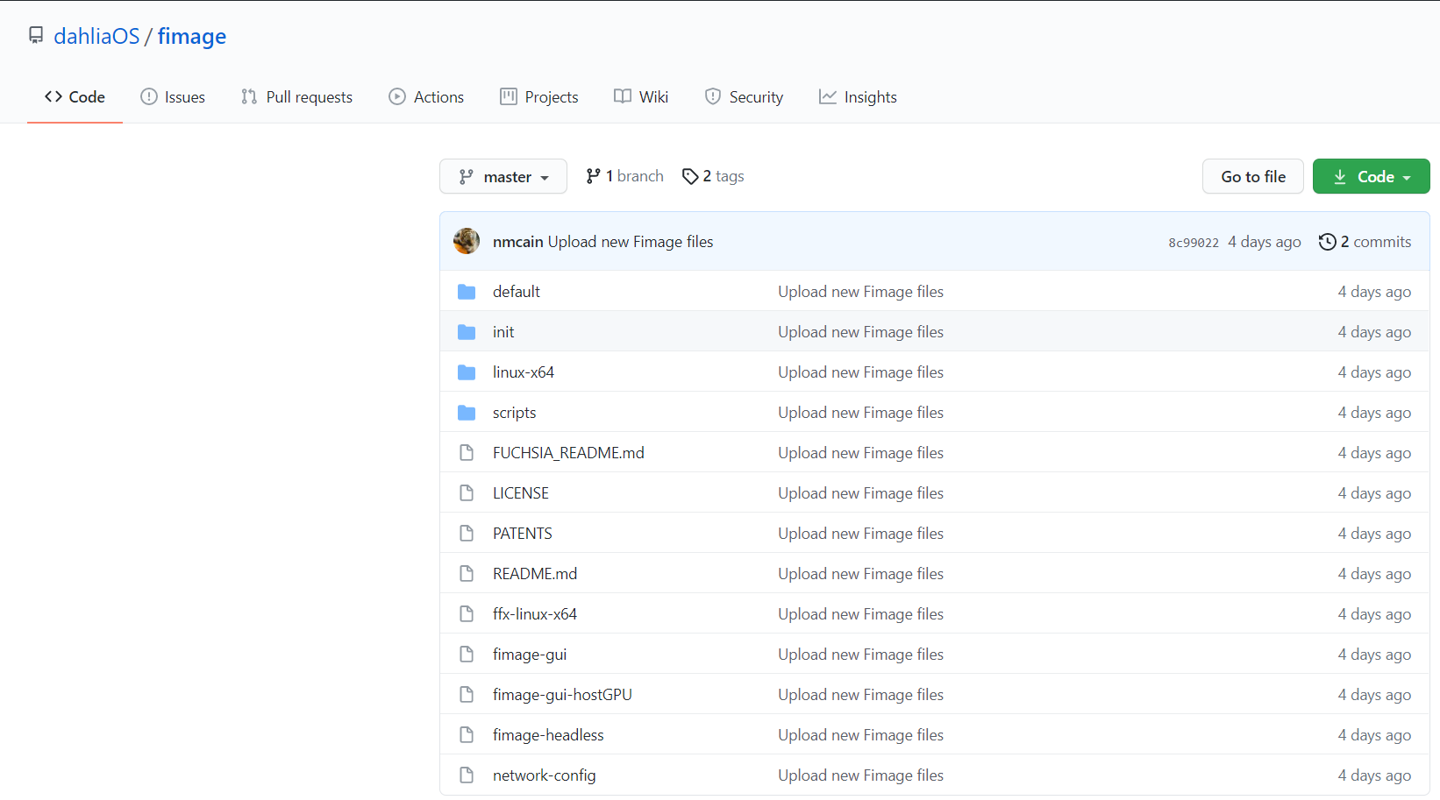The height and width of the screenshot is (800, 1440).
Task: Click the folder icon next to linux-x64
Action: click(x=466, y=372)
